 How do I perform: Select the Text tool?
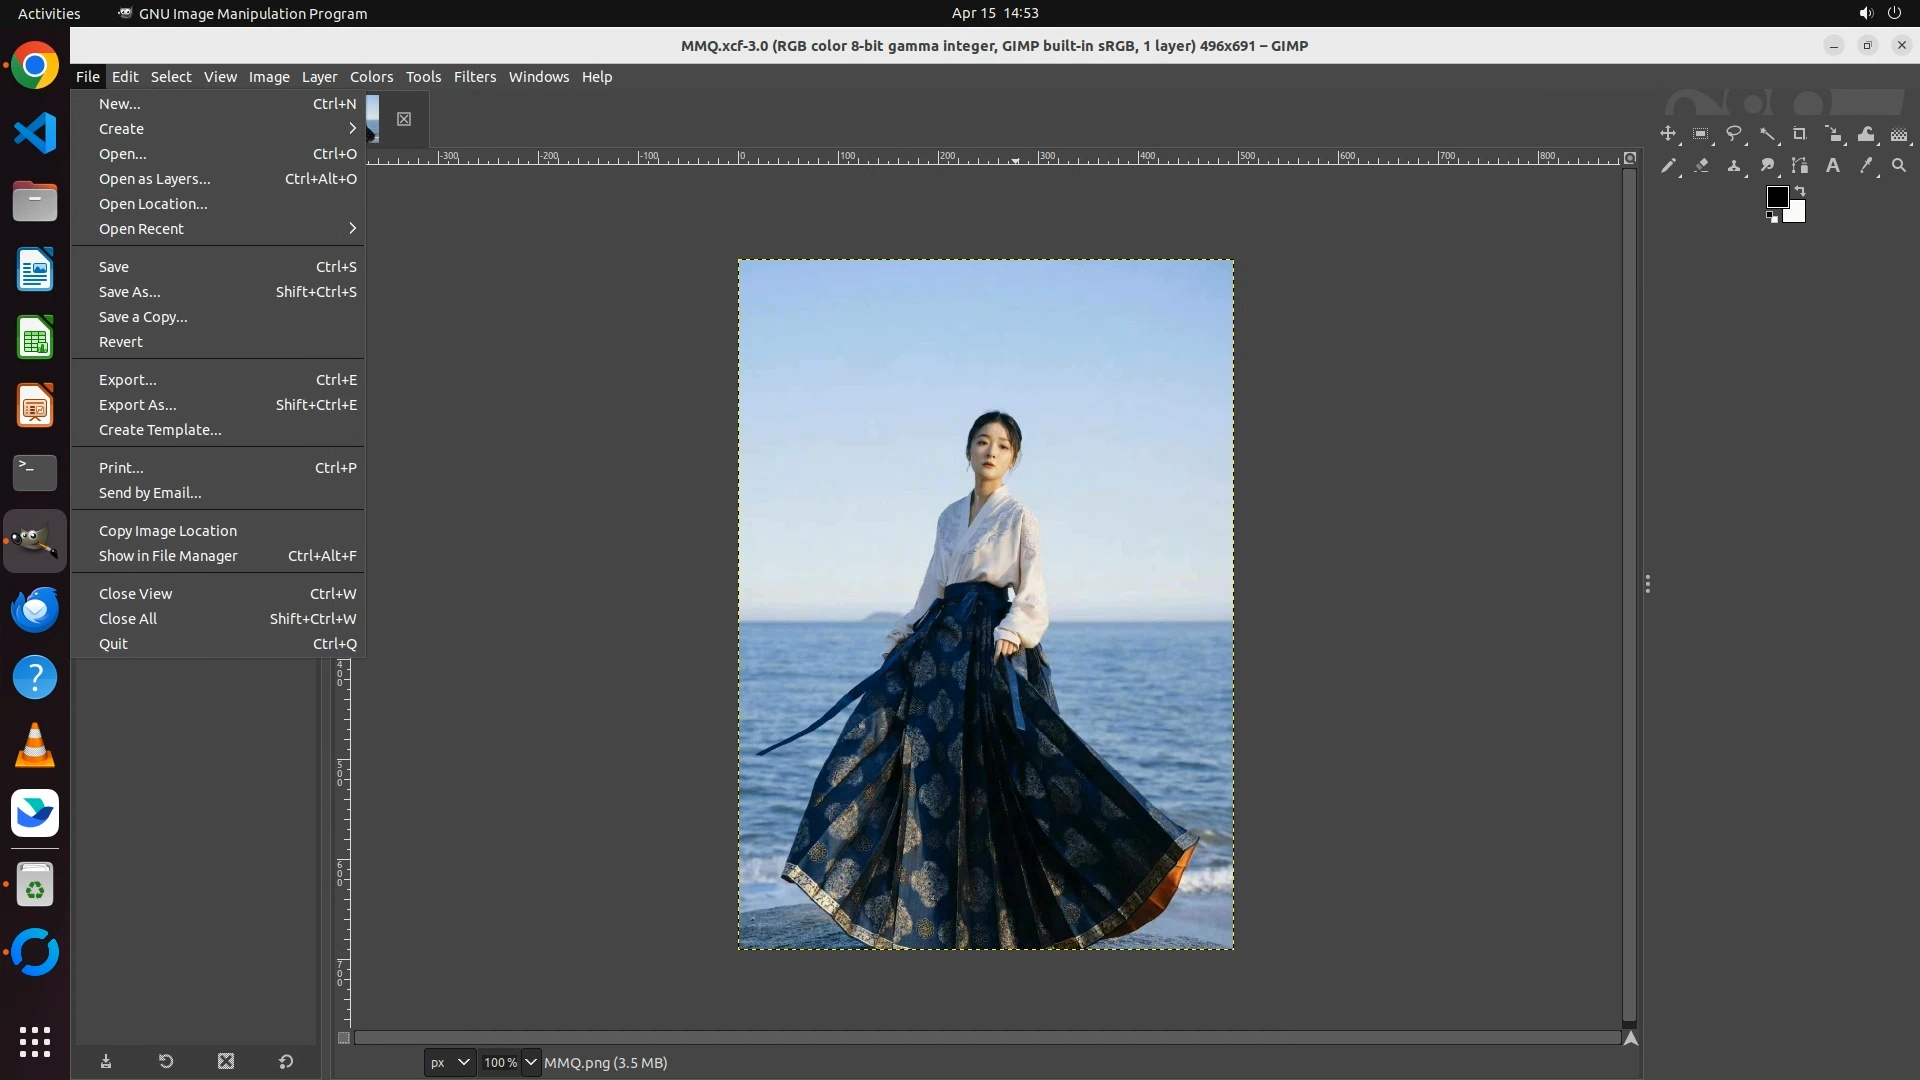coord(1833,166)
